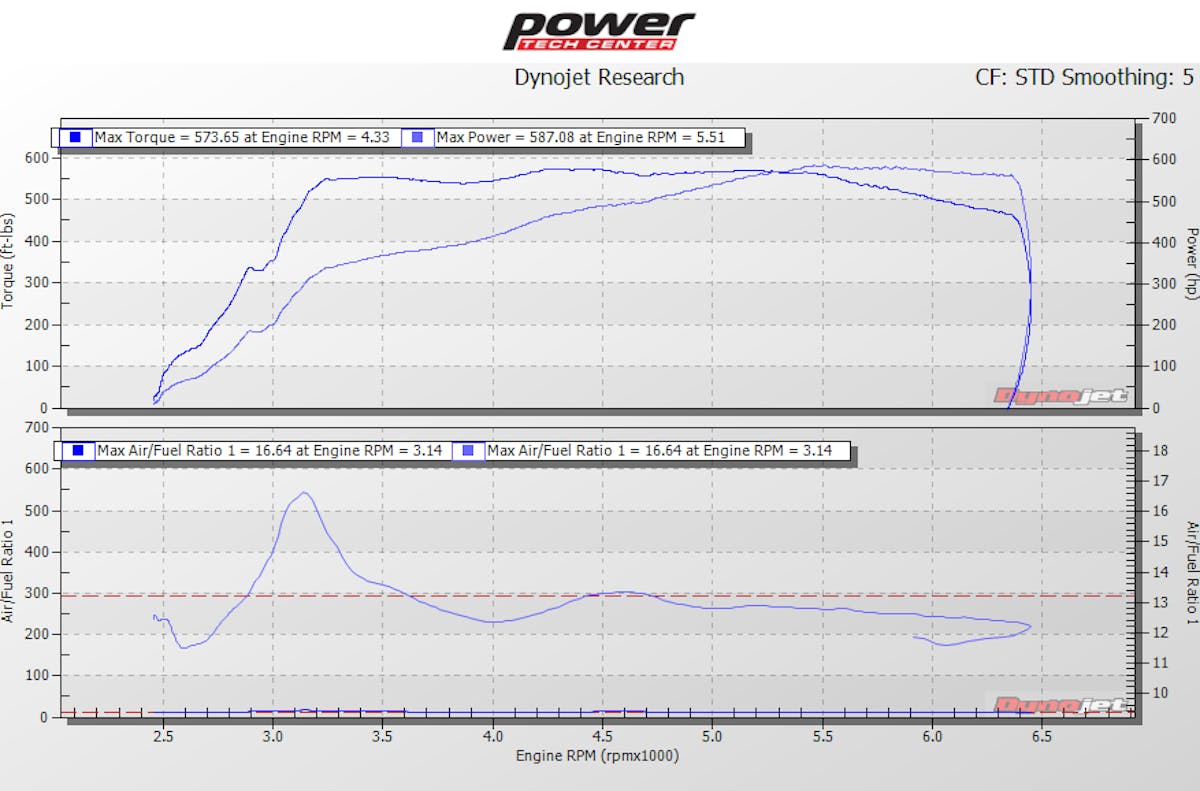Select the Max Torque = 573.65 legend label

click(x=242, y=137)
